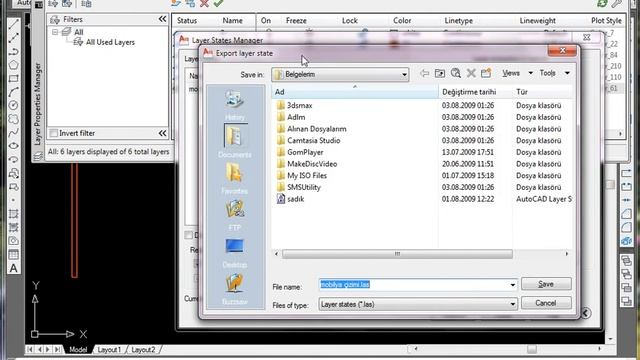Open the Views dropdown menu

pos(517,73)
